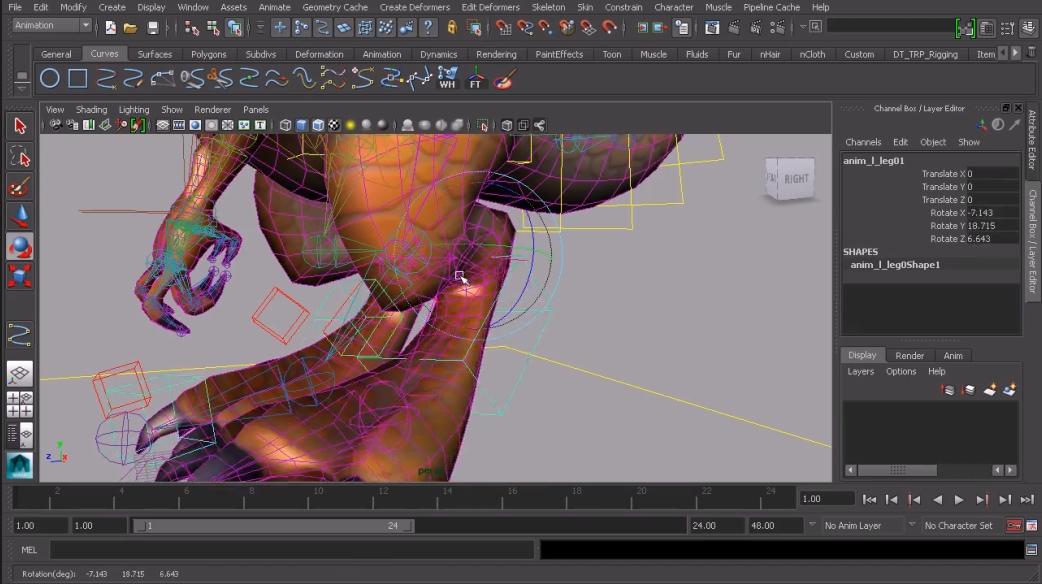Image resolution: width=1042 pixels, height=584 pixels.
Task: Activate the Rotate tool sphere icon
Action: tap(19, 247)
